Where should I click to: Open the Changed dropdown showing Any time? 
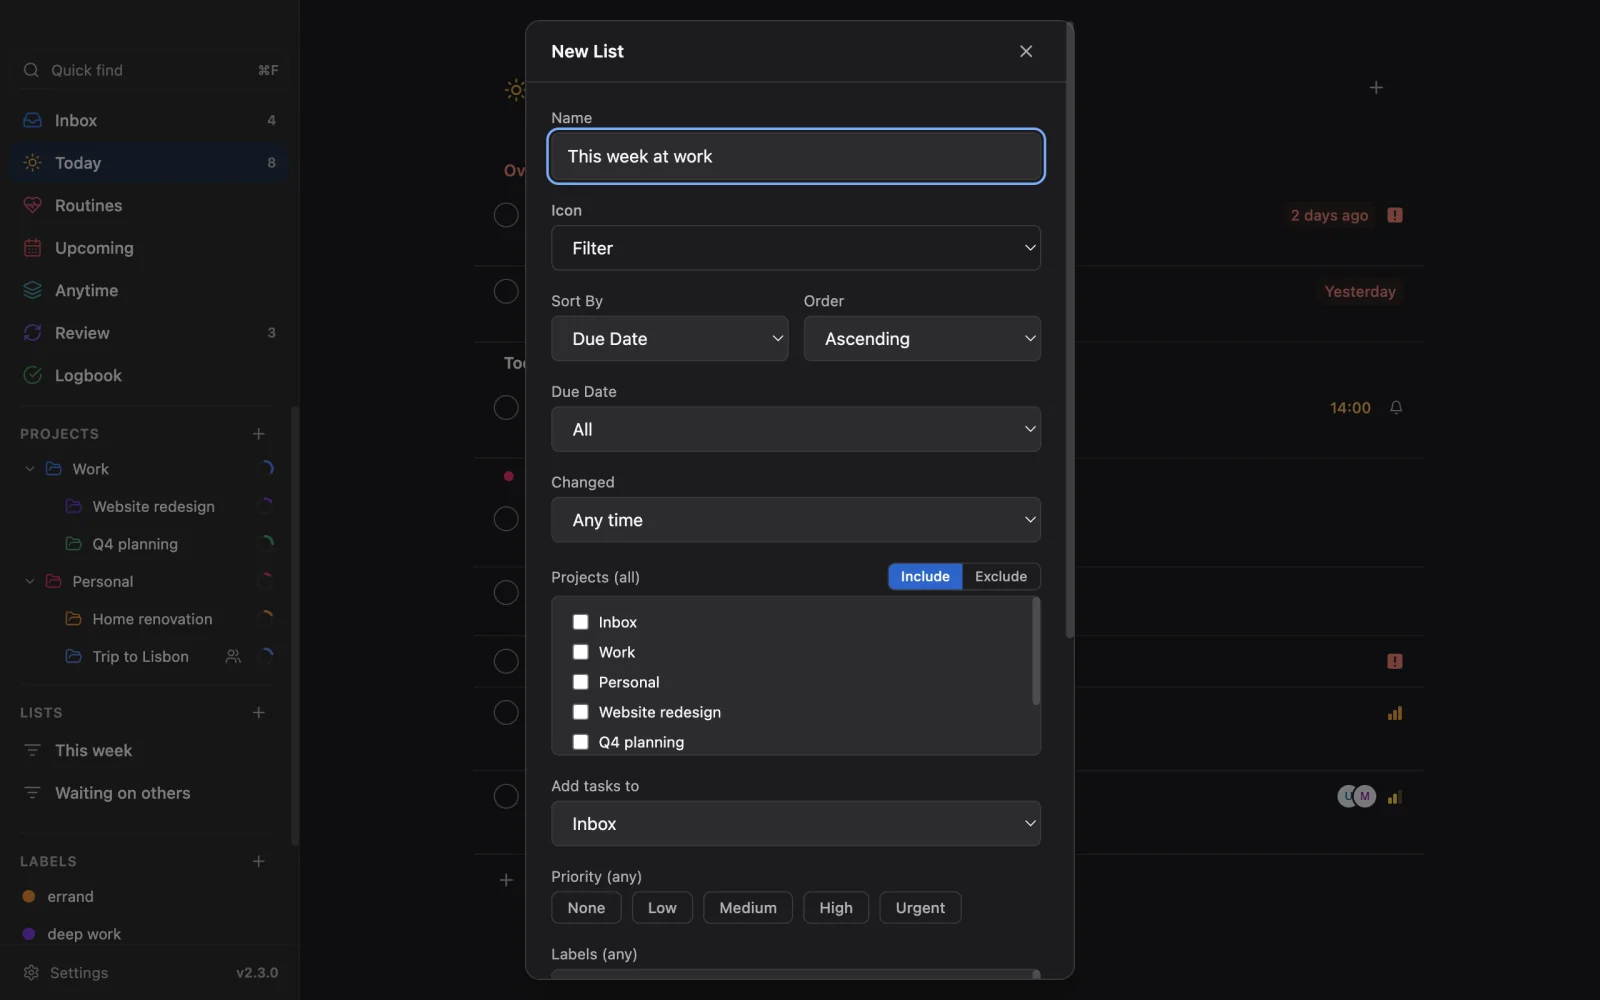pos(796,520)
